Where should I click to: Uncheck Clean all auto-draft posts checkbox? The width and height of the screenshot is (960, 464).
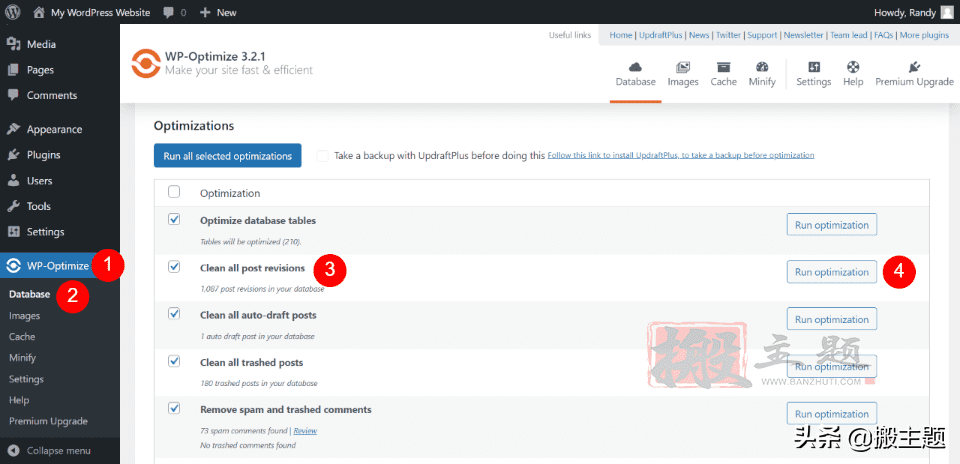[174, 313]
